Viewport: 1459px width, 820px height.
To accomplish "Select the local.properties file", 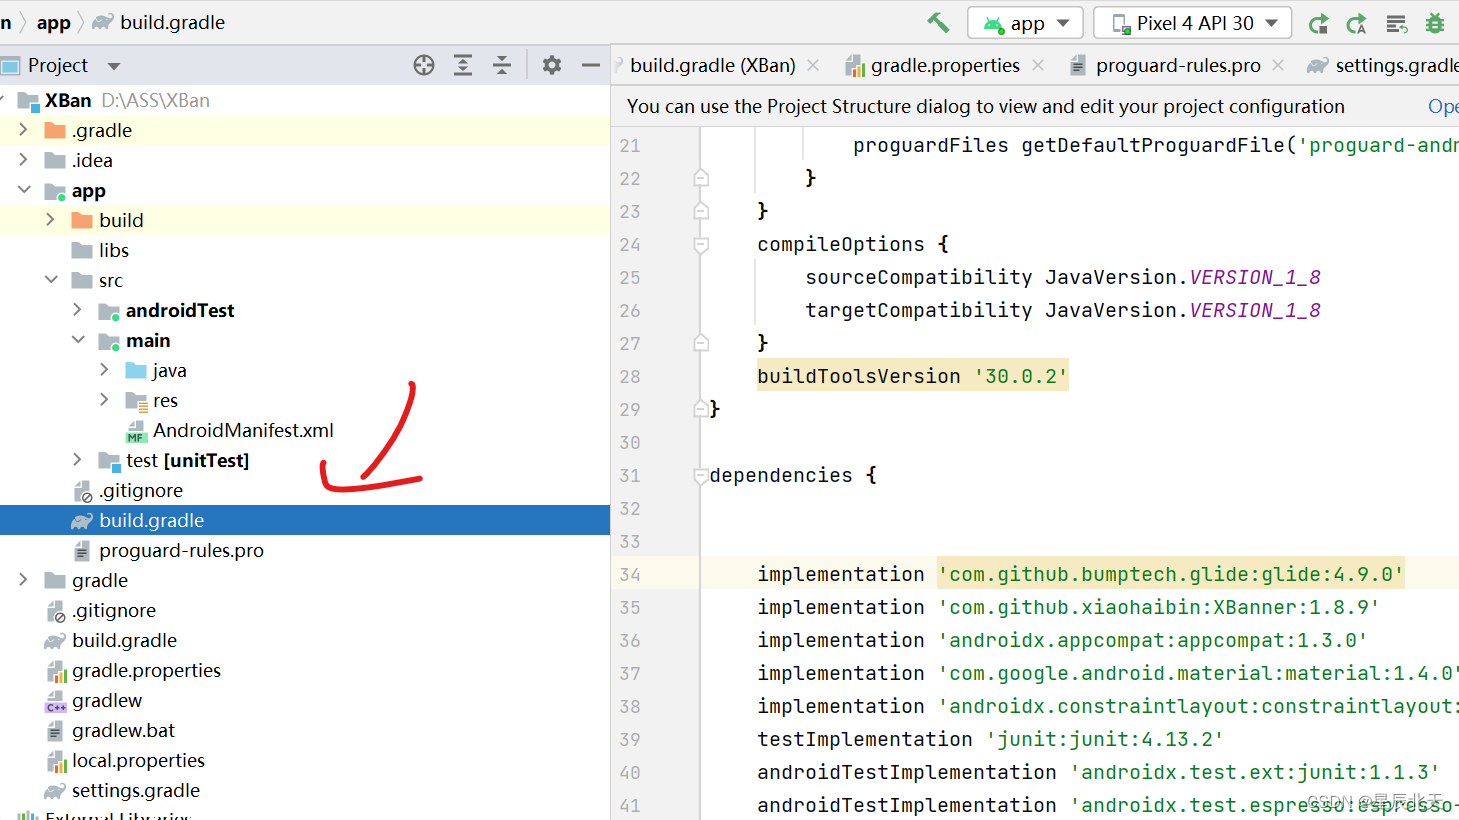I will click(138, 760).
